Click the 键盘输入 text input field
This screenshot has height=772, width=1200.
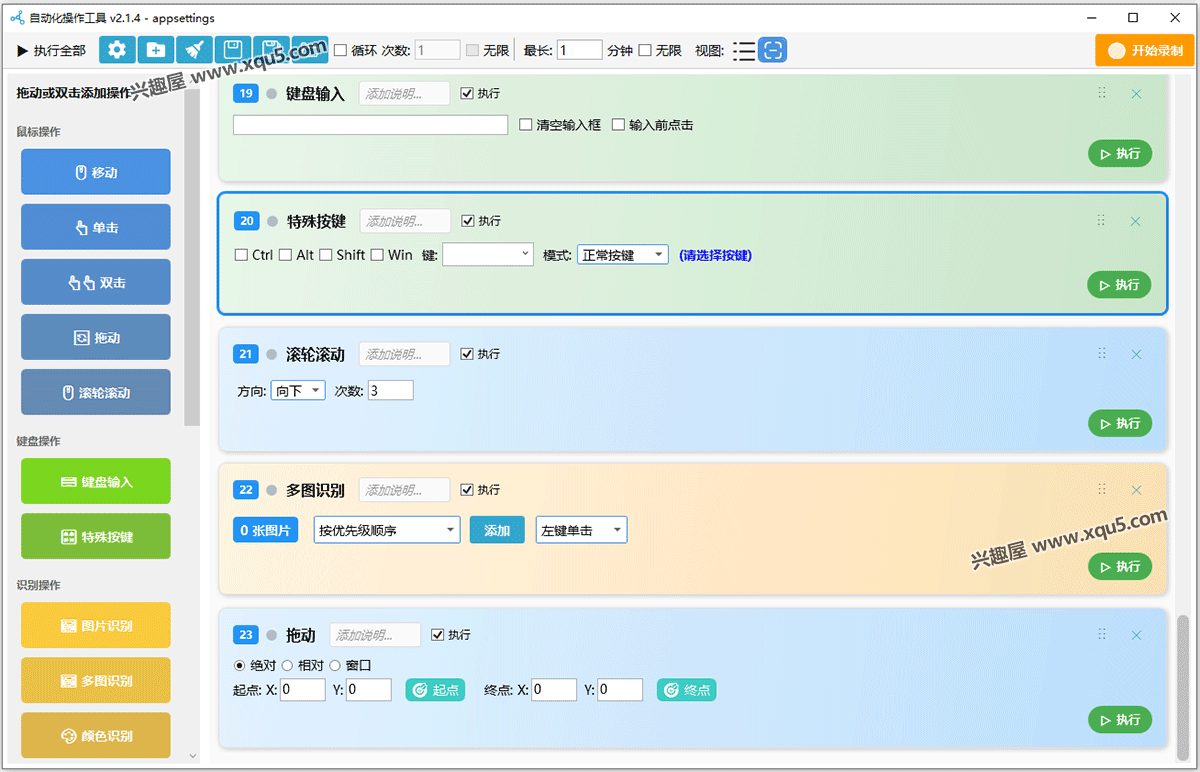(370, 125)
